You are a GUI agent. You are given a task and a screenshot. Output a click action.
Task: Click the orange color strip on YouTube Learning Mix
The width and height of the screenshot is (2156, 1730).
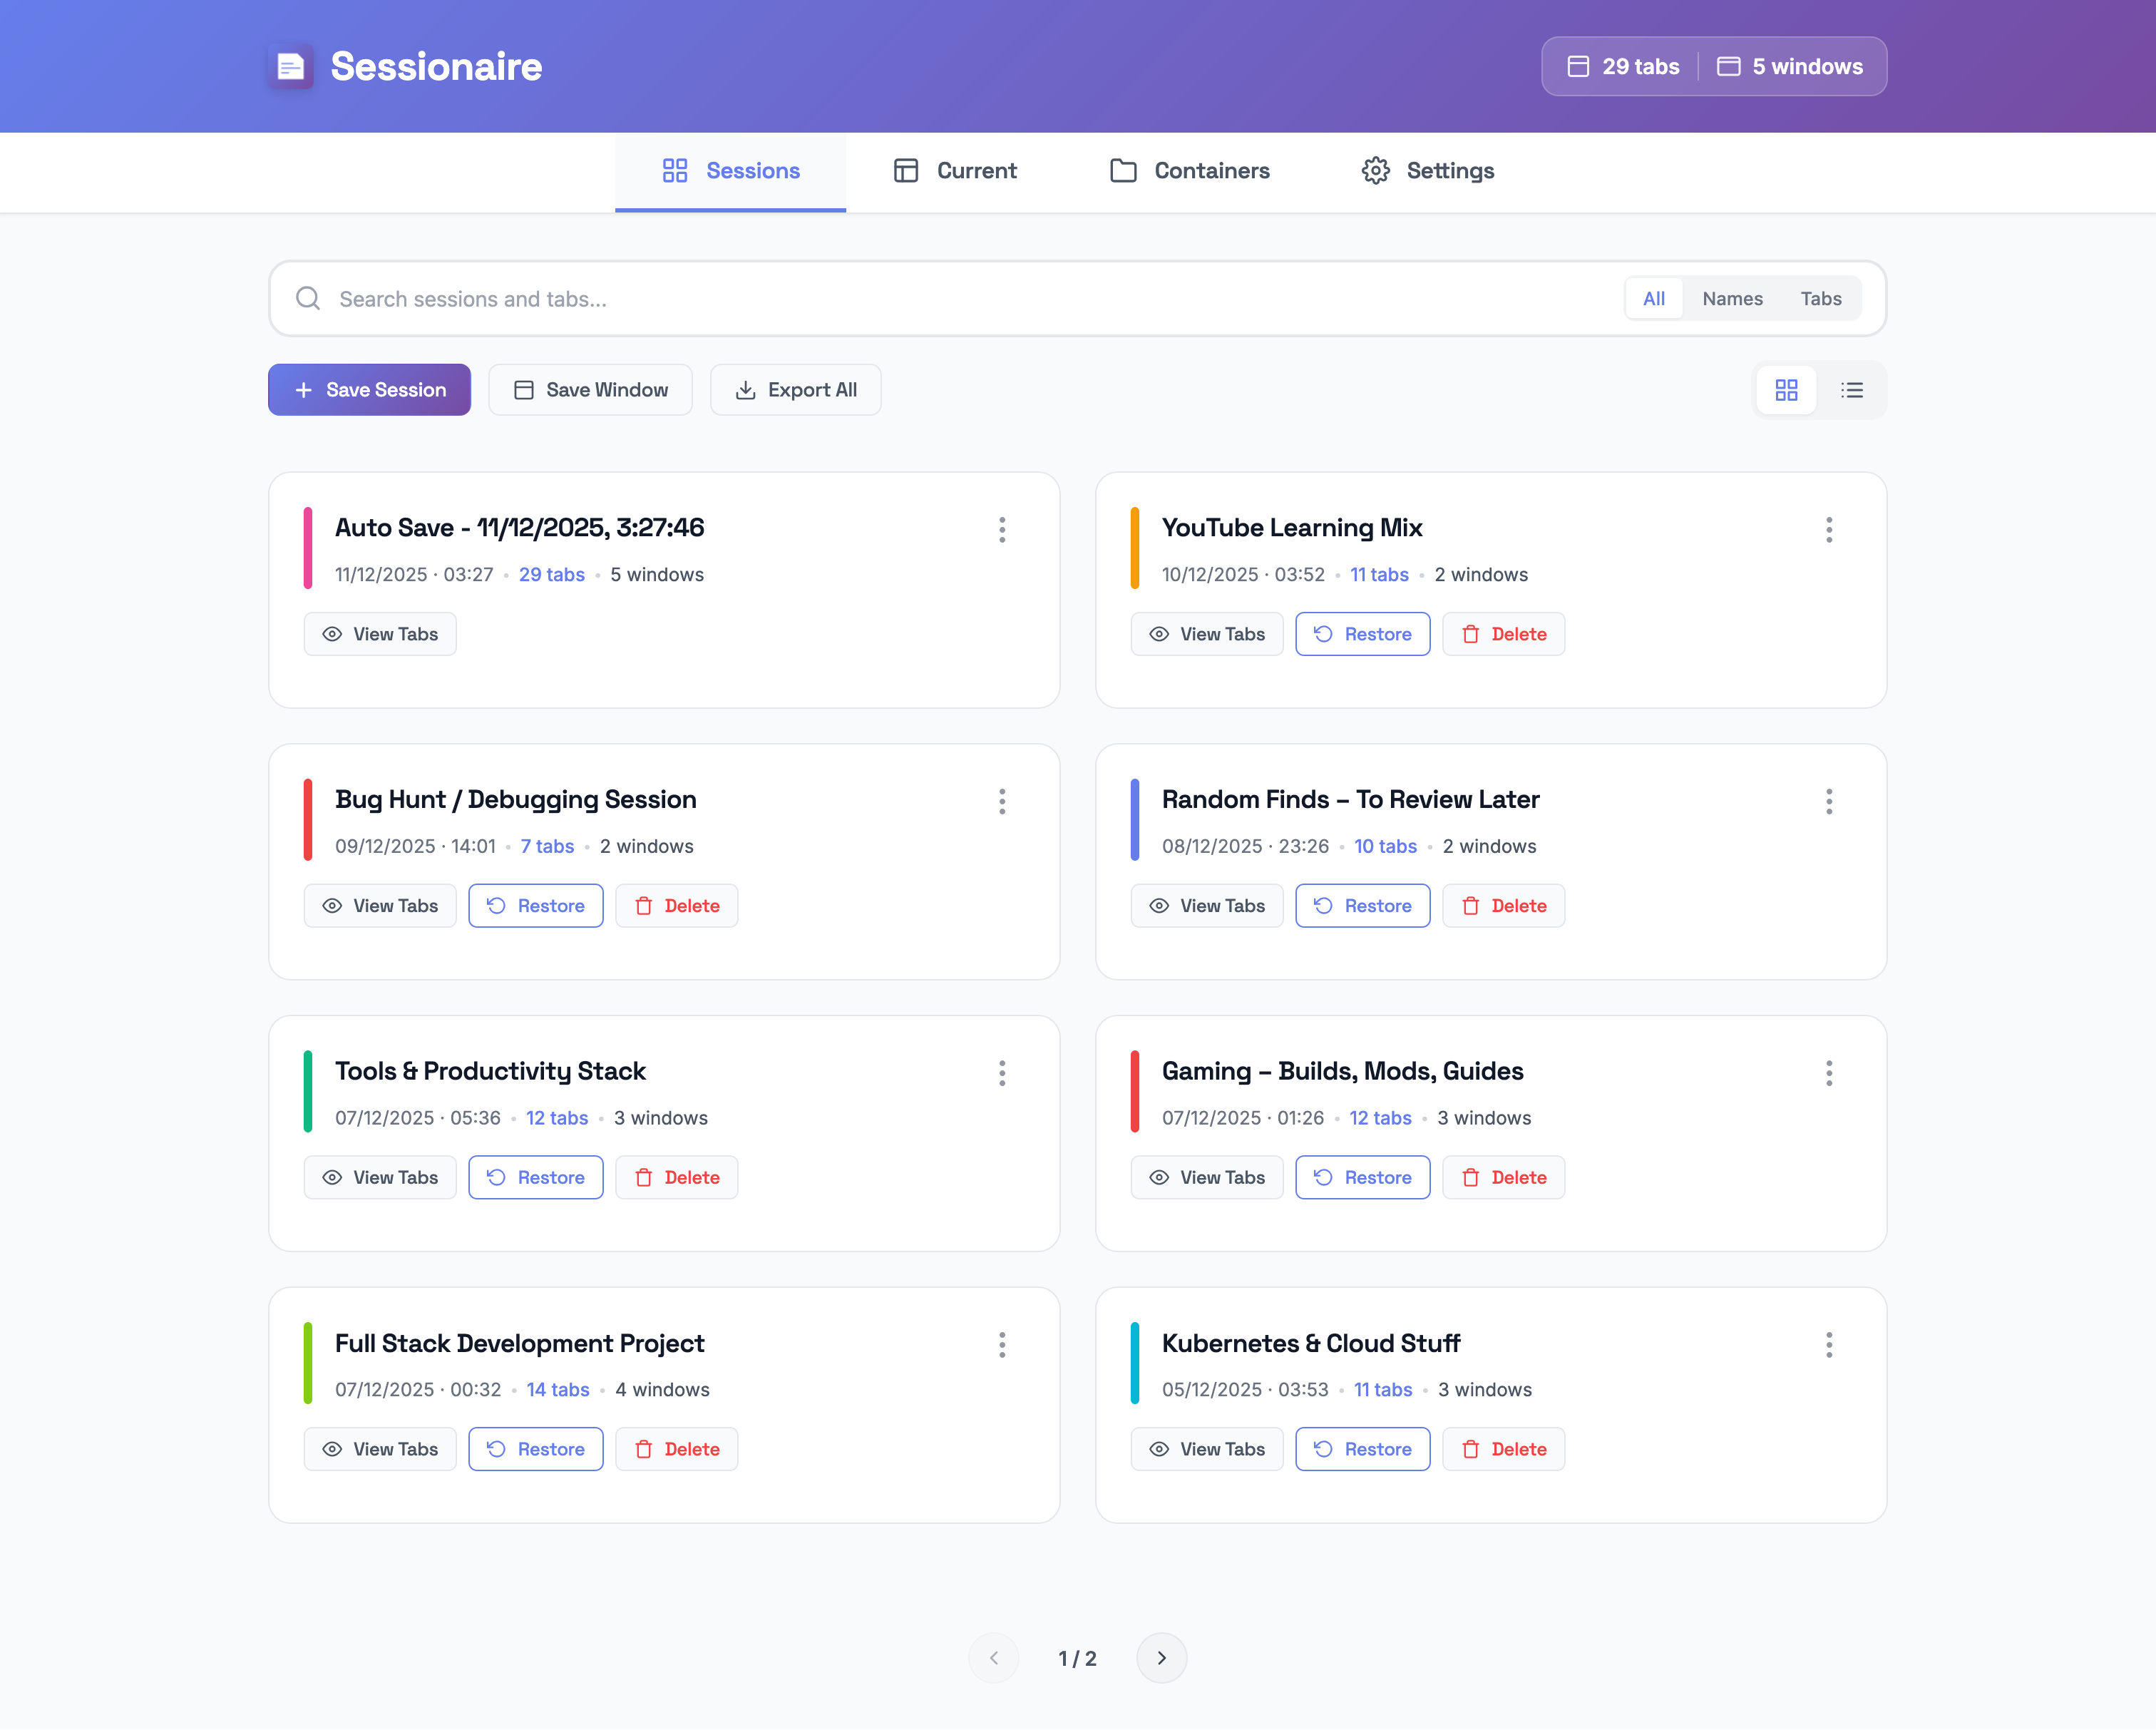click(x=1136, y=548)
